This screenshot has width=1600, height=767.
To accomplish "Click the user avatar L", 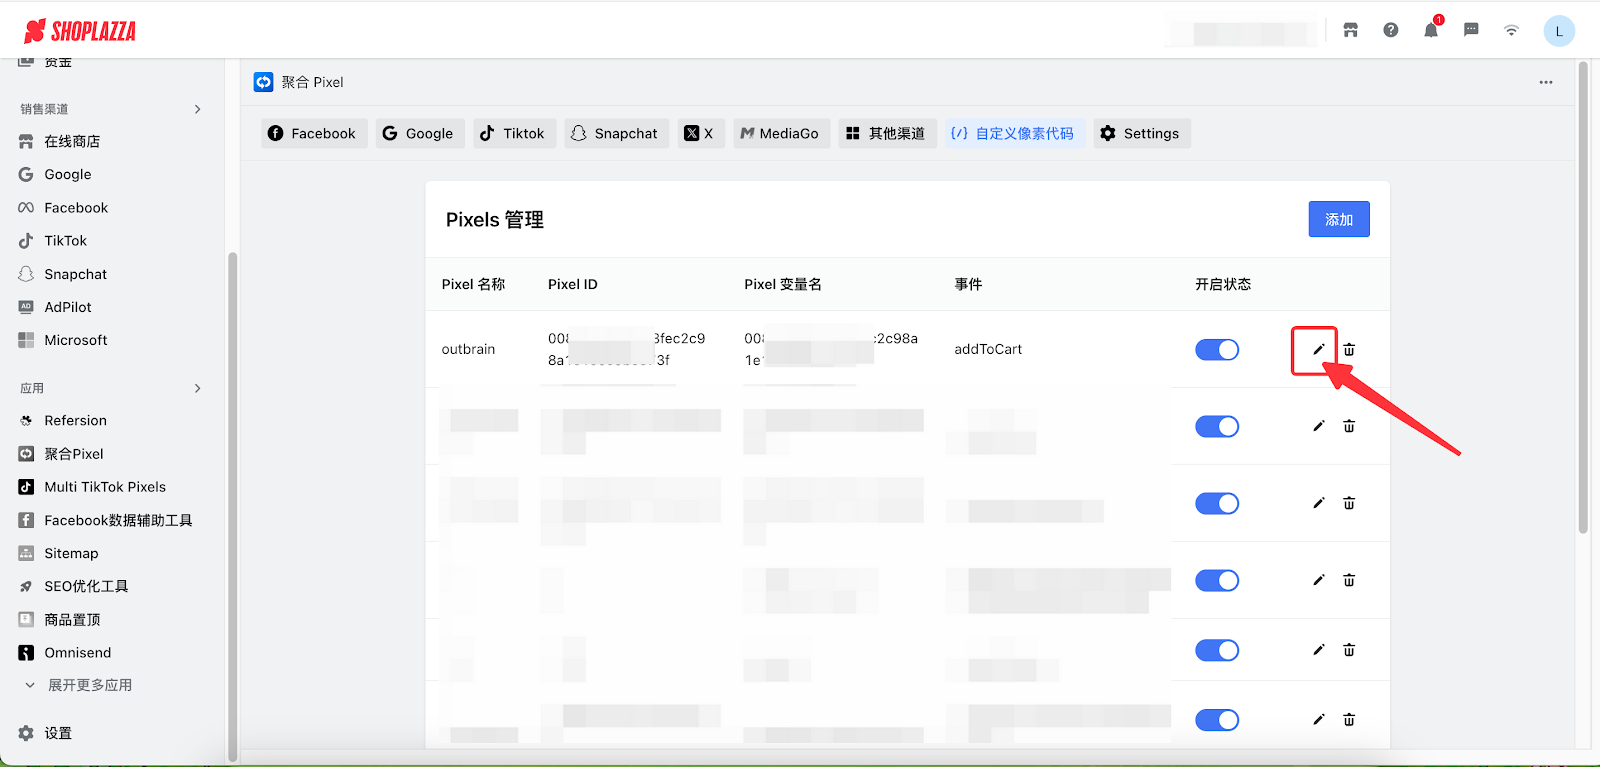I will pos(1559,31).
